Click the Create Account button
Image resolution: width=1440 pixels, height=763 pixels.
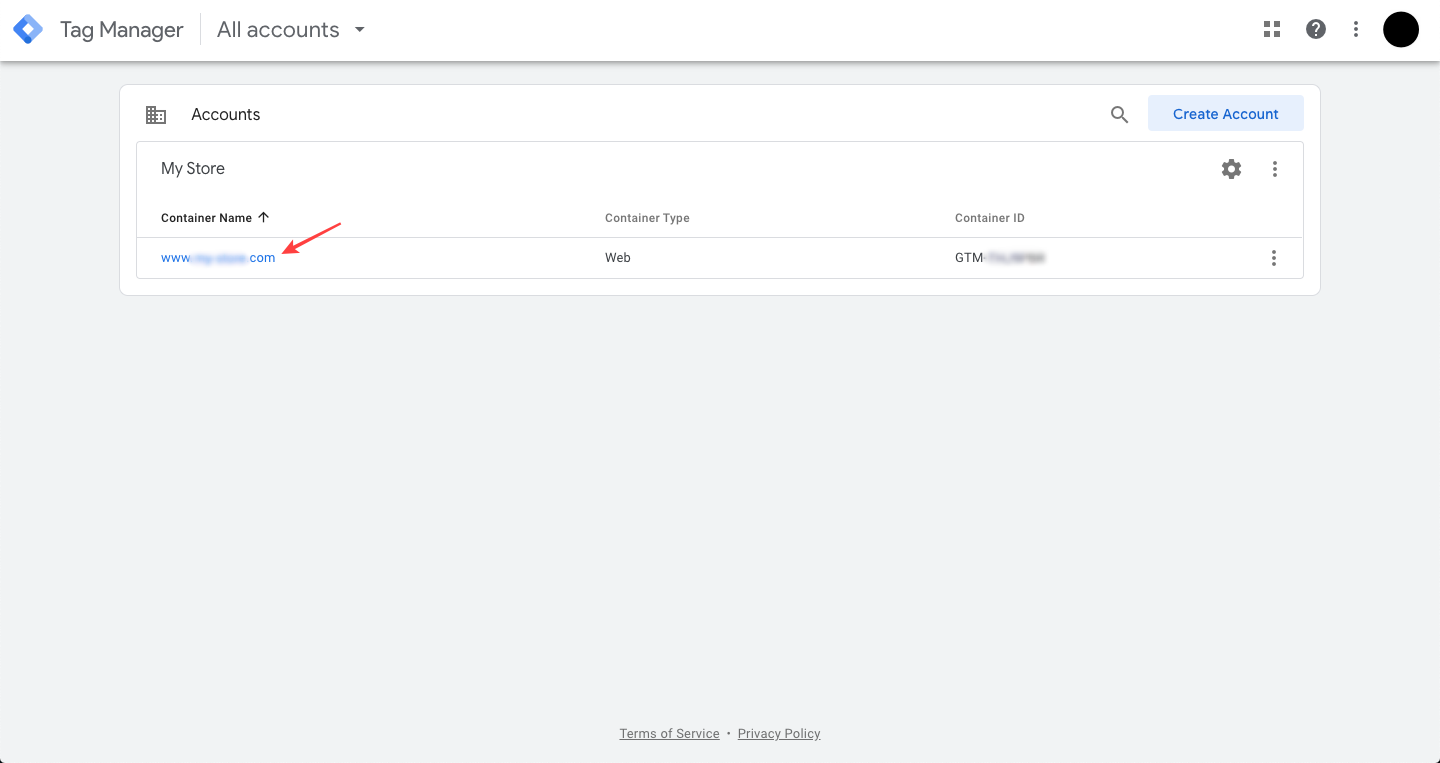coord(1225,113)
